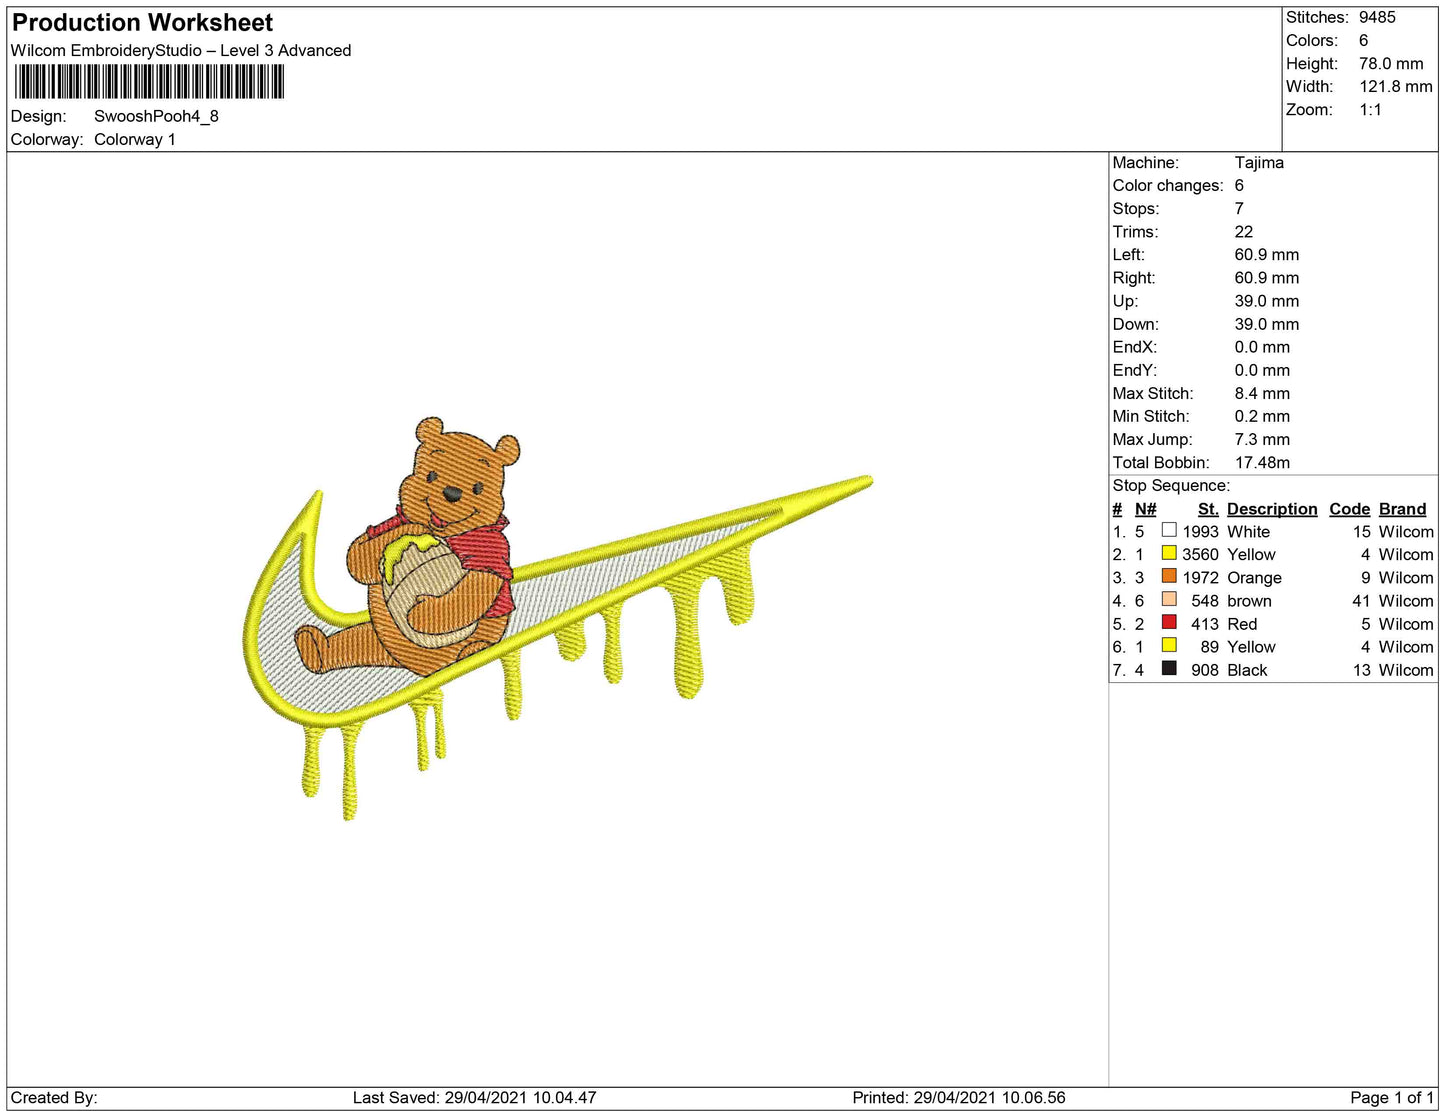Select the 'Colors:' label in the header
The width and height of the screenshot is (1445, 1112).
coord(1312,41)
